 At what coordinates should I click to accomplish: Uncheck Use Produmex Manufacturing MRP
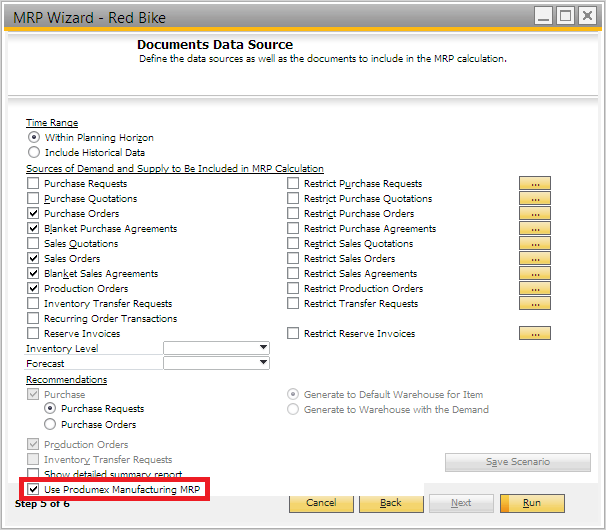coord(34,490)
